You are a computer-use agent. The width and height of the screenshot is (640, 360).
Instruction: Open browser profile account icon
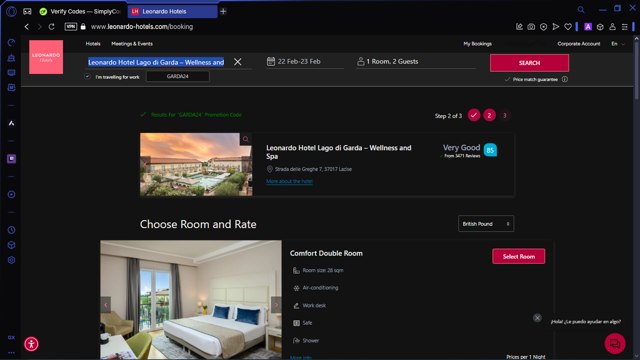click(x=612, y=27)
